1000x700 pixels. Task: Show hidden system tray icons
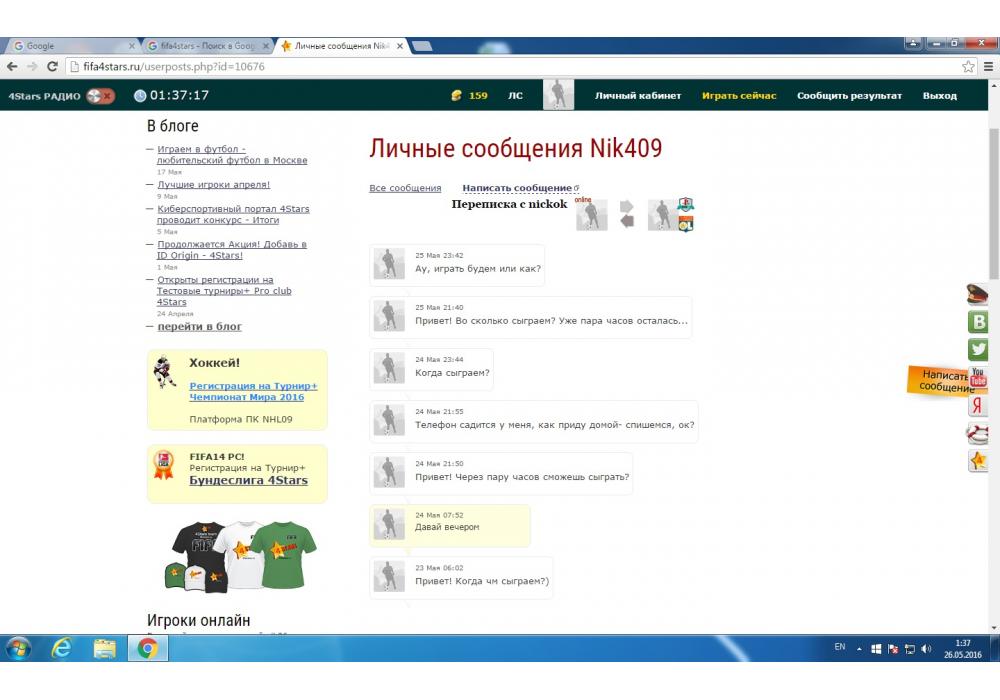(859, 648)
